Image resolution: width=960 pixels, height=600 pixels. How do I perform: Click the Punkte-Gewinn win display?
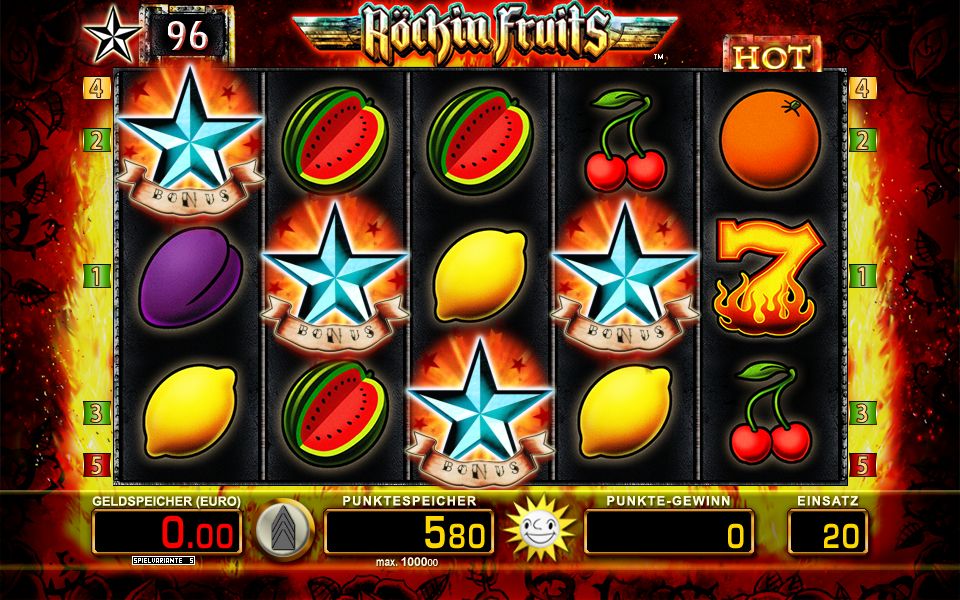(669, 532)
